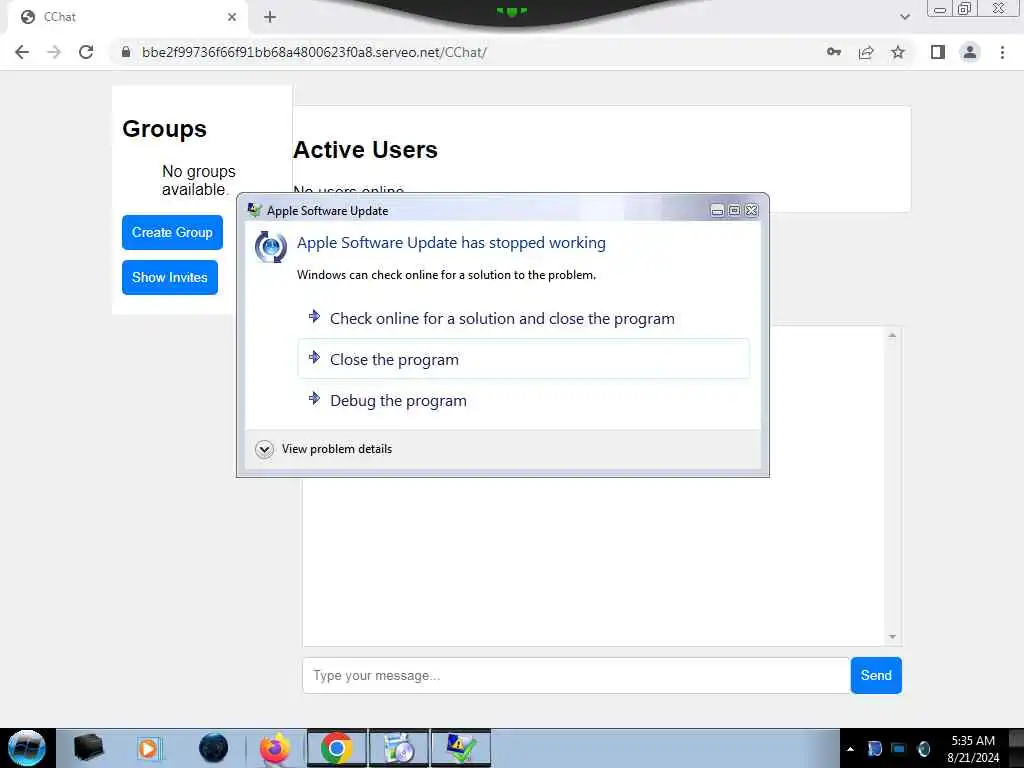
Task: Bookmark this page with the star icon
Action: pyautogui.click(x=898, y=52)
